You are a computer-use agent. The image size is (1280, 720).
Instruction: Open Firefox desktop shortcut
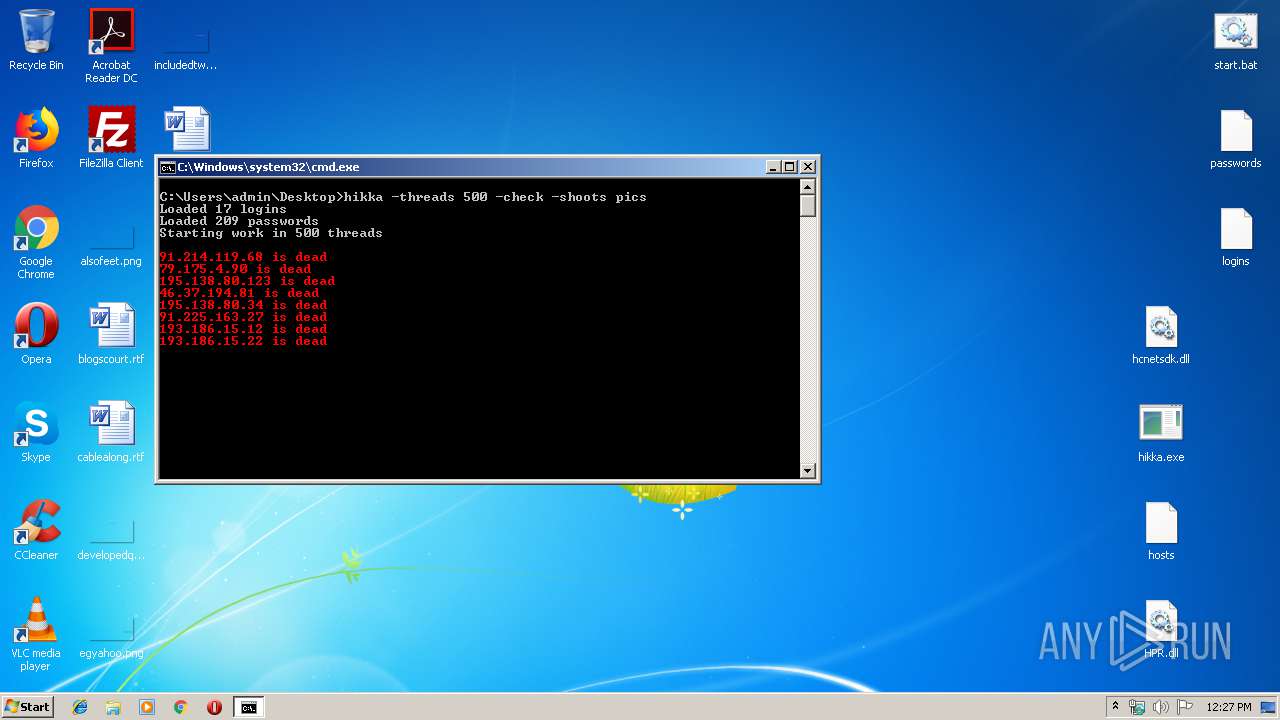coord(36,138)
